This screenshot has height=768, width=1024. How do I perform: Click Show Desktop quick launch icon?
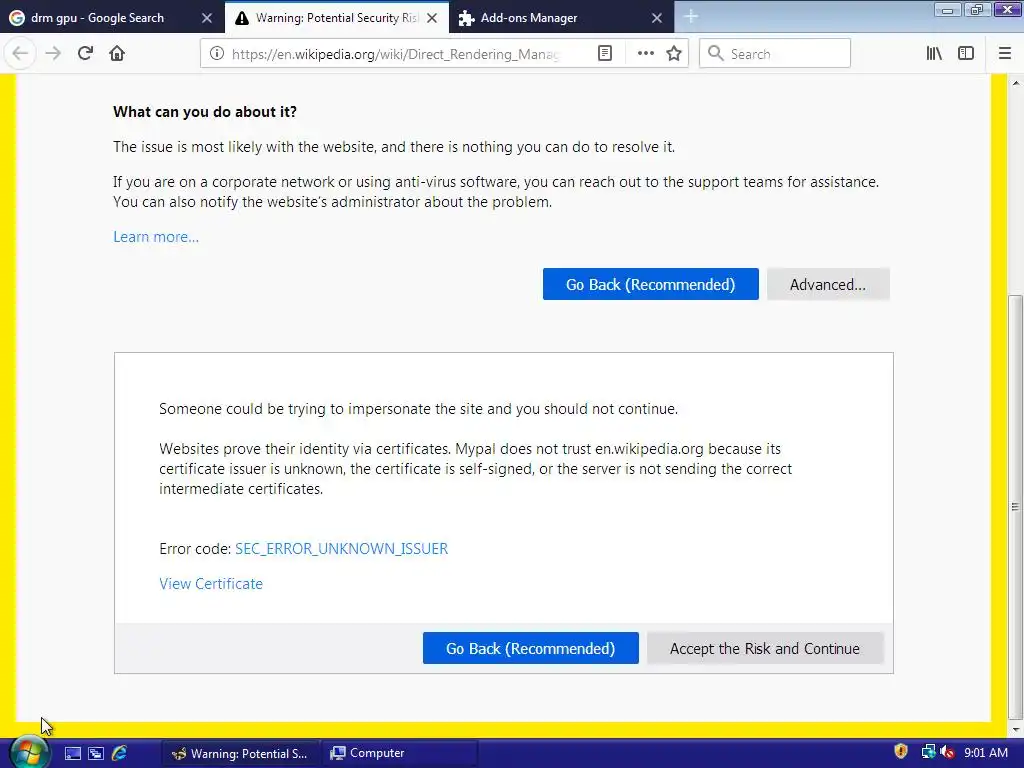coord(72,754)
